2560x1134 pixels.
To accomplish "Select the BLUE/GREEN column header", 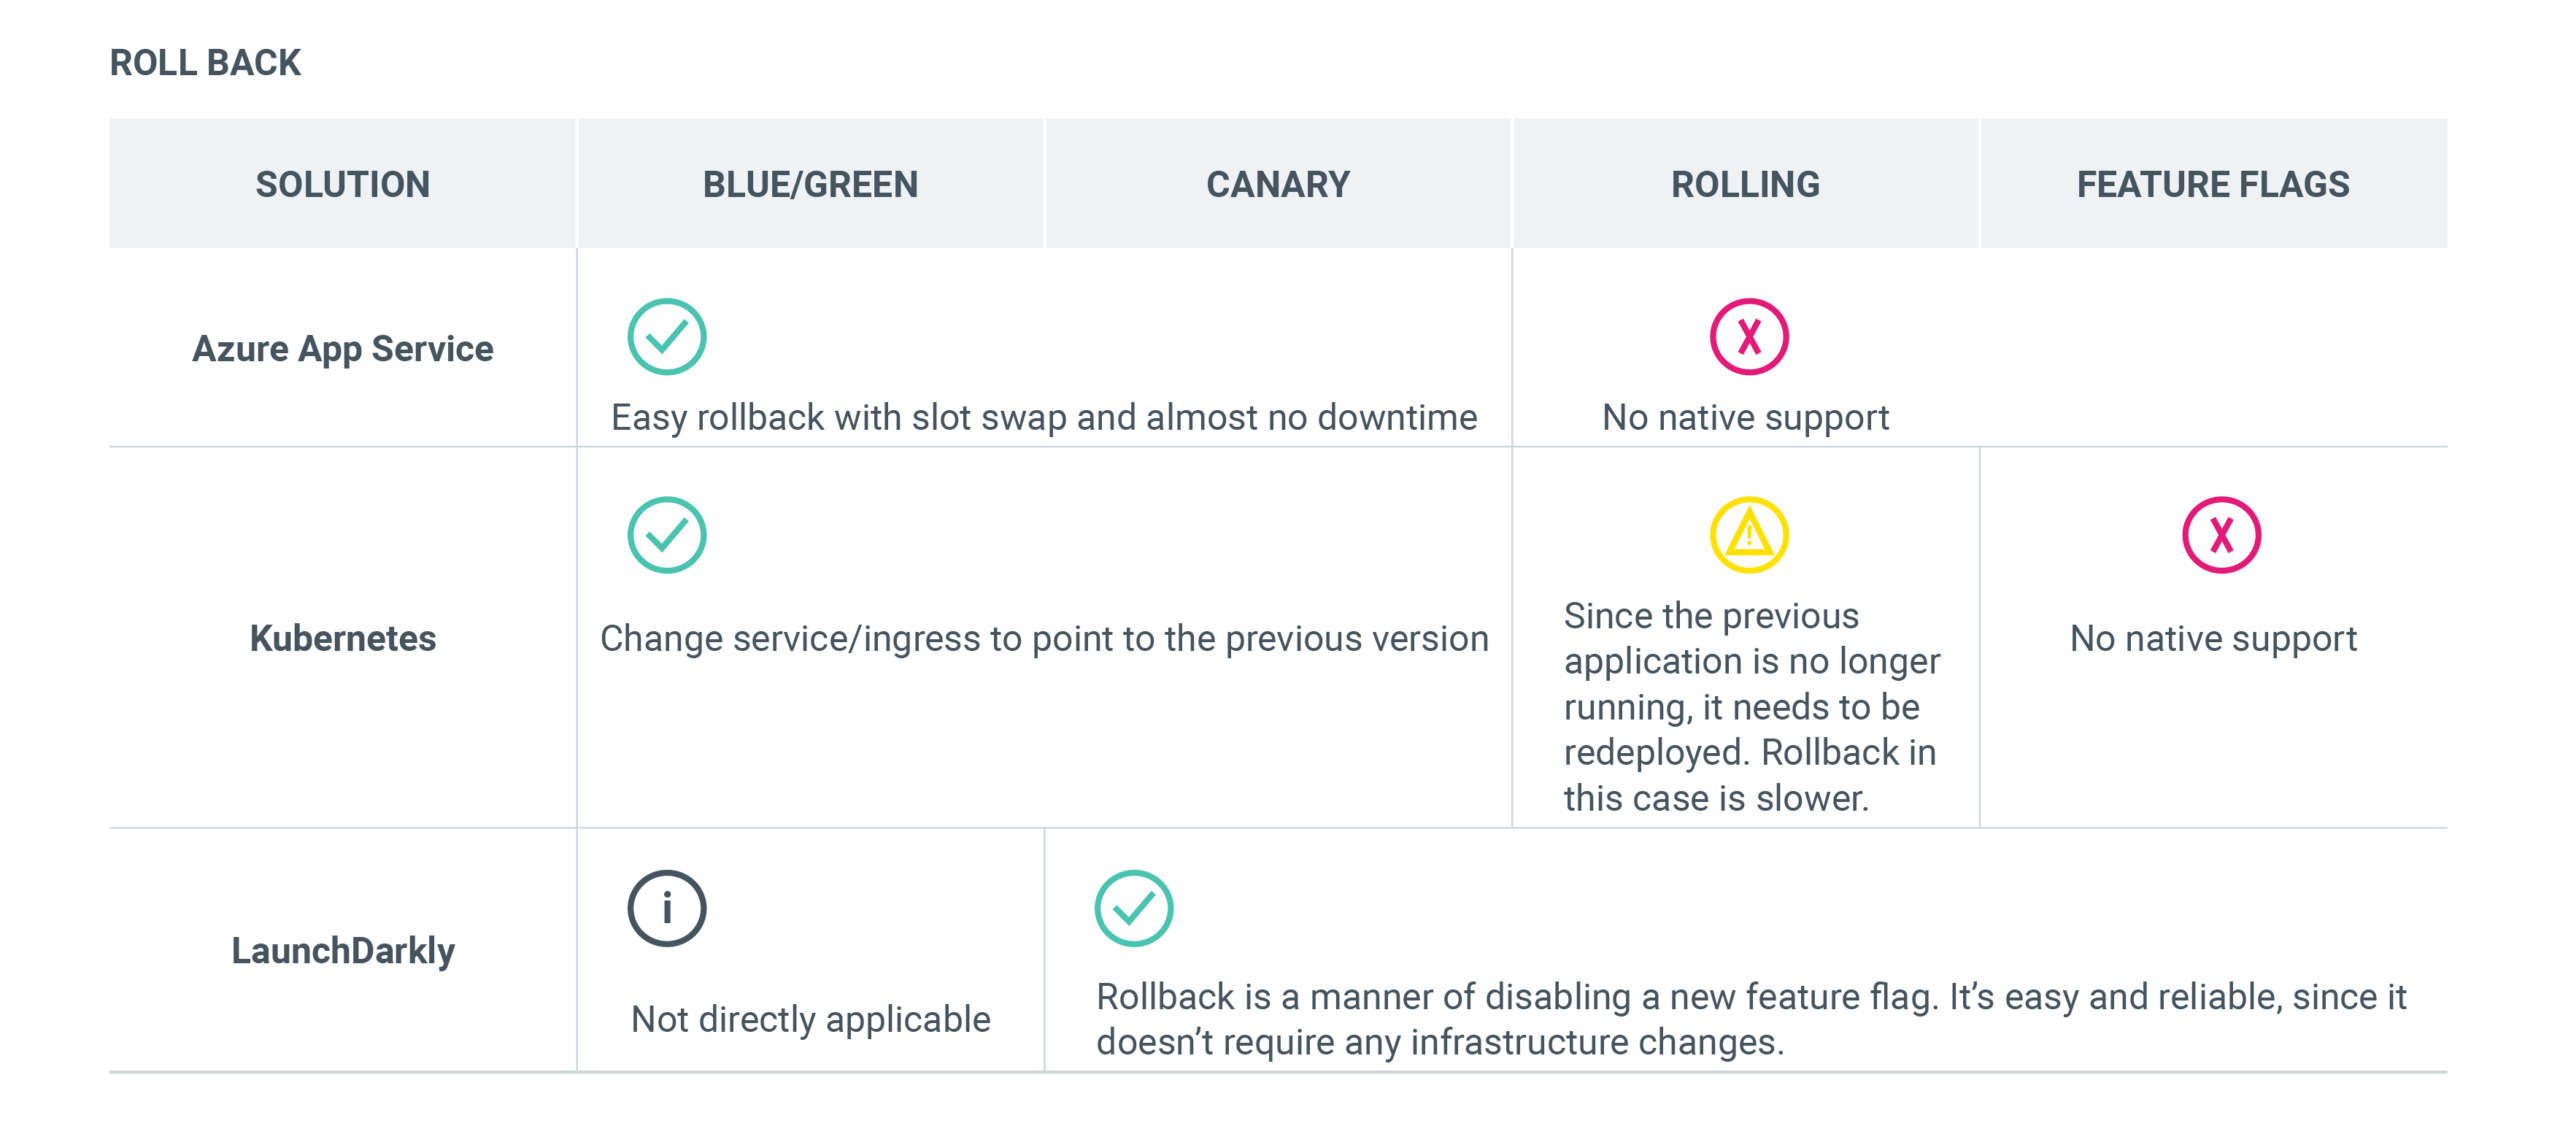I will [810, 184].
